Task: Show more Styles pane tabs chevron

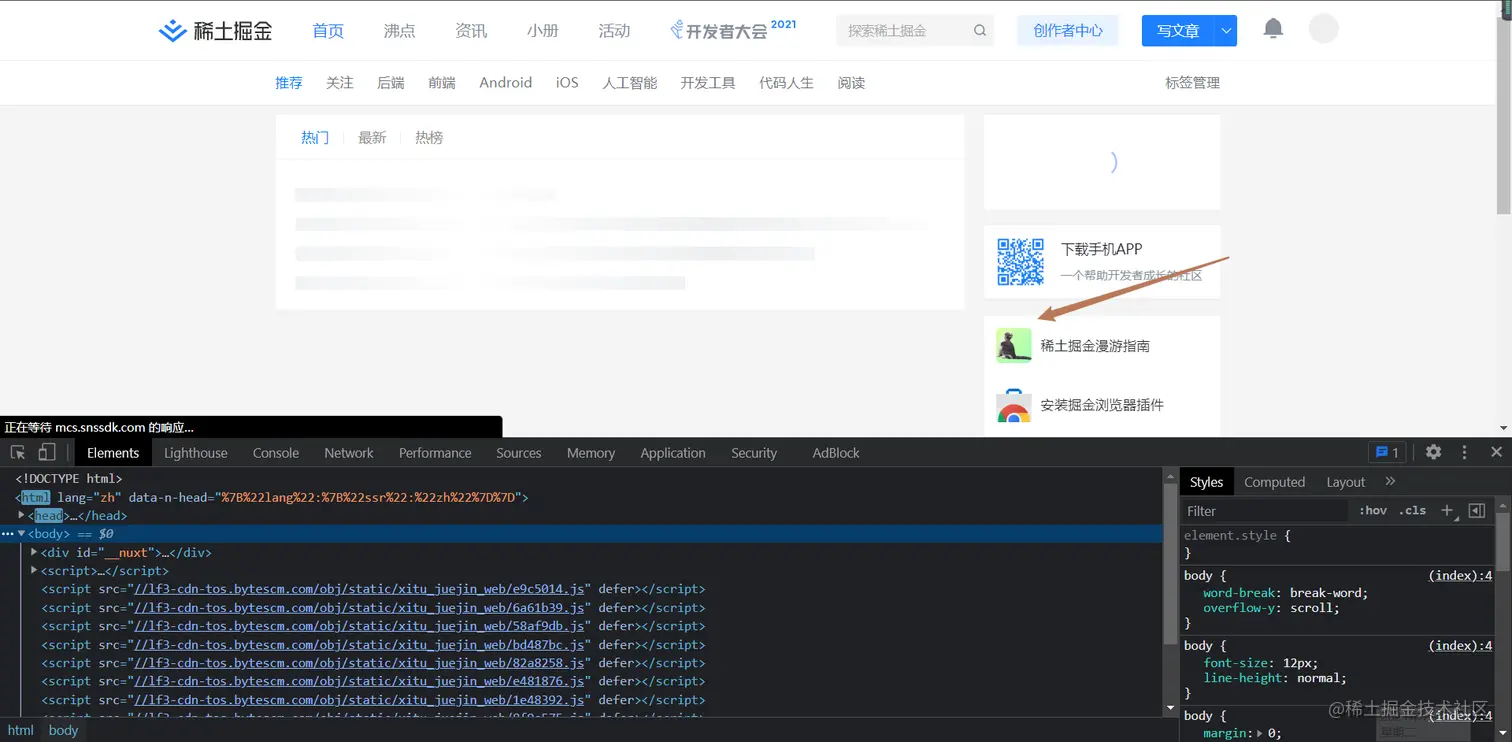Action: 1390,481
